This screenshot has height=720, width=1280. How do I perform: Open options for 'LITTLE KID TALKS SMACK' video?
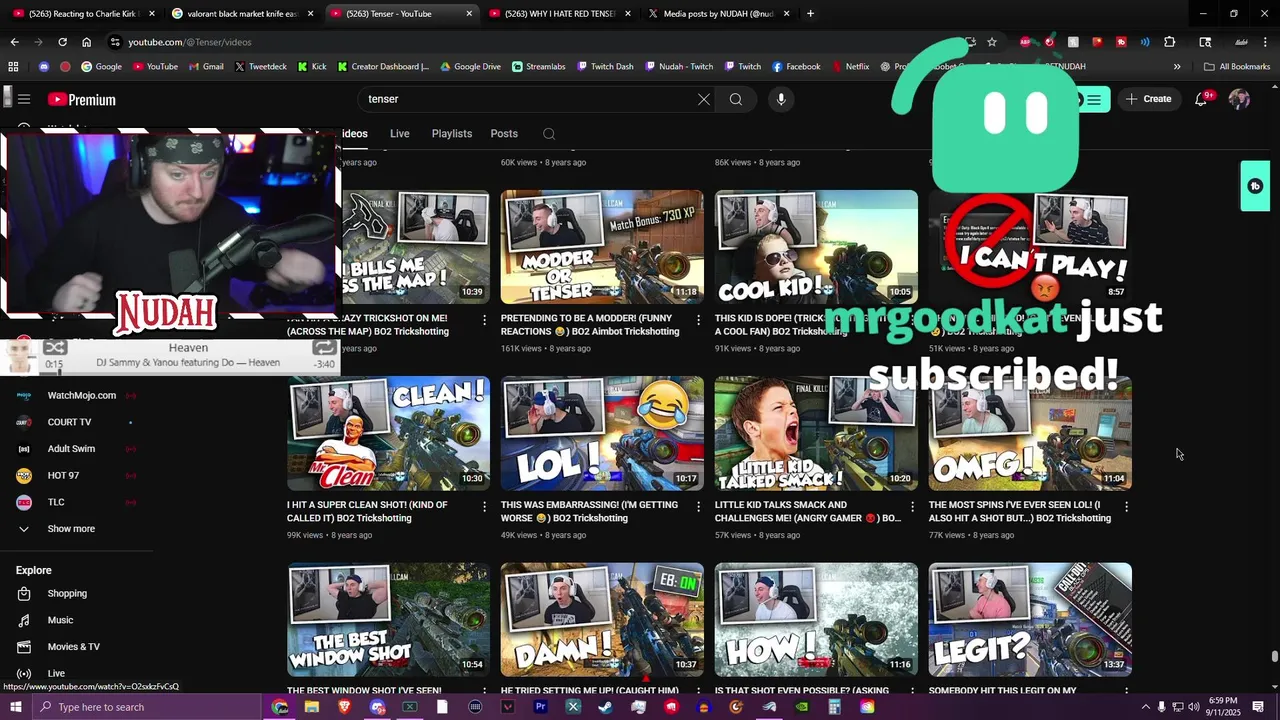913,507
